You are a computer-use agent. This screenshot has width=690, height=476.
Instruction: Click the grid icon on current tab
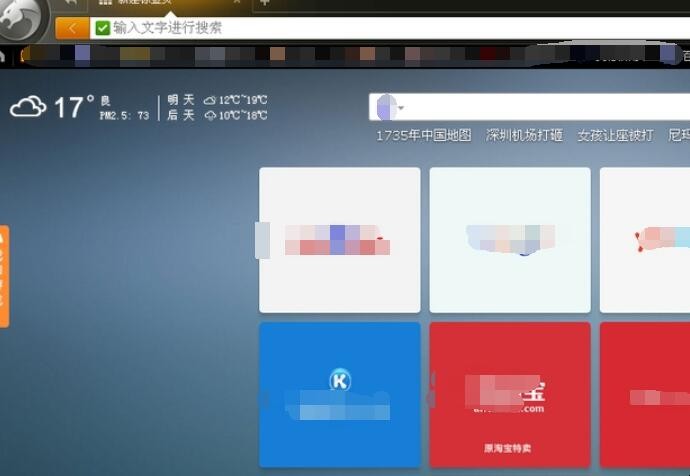point(105,3)
